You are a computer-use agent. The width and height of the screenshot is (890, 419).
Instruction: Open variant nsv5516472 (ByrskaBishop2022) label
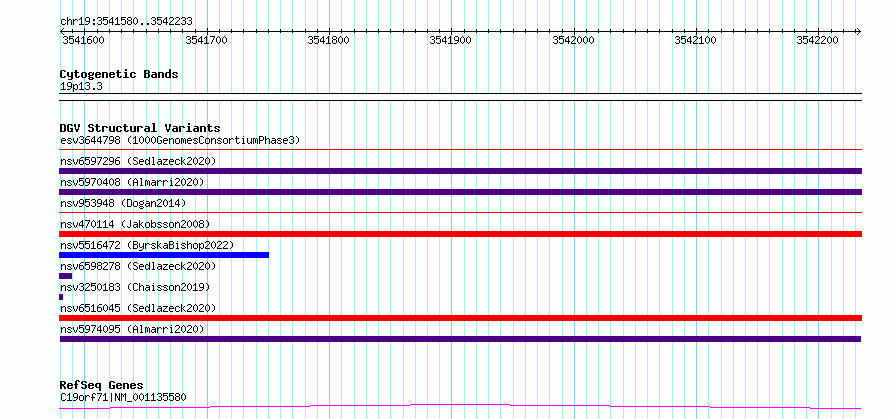click(147, 245)
